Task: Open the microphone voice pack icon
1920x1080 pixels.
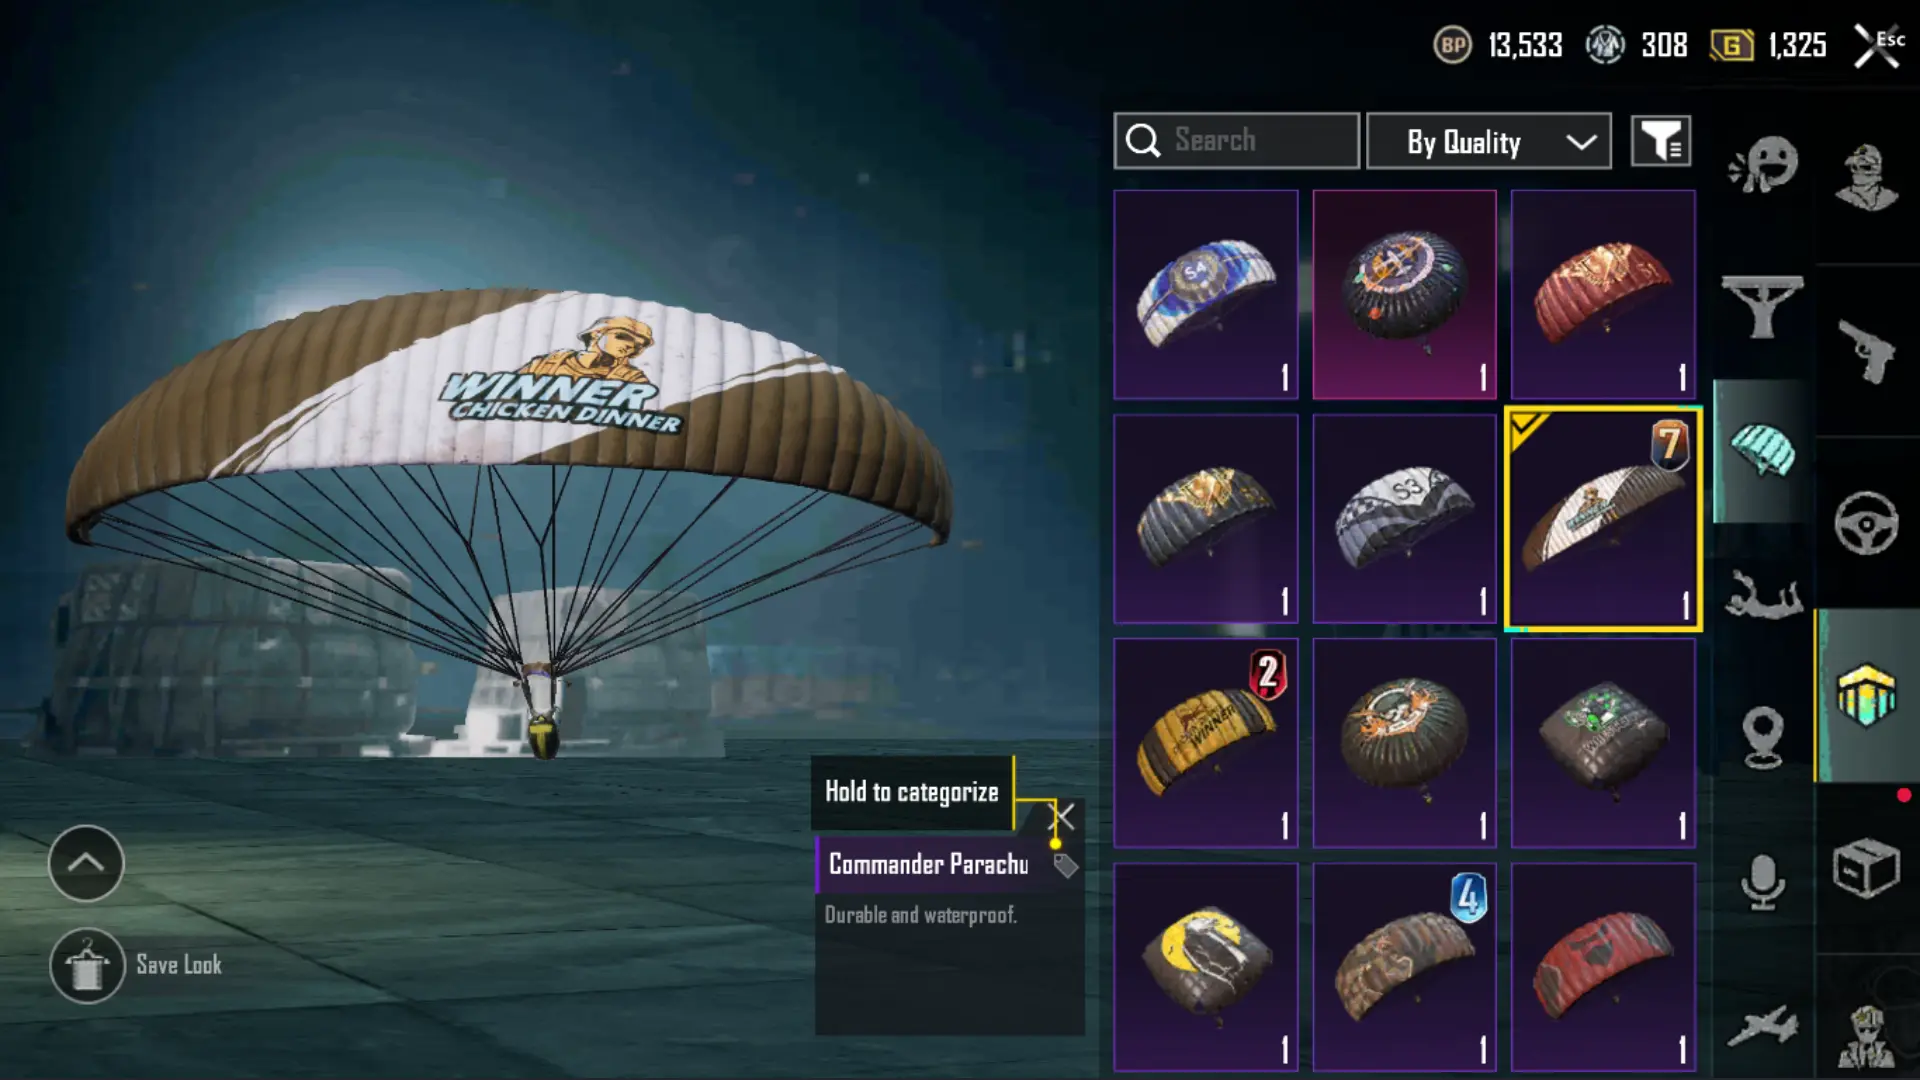Action: (1763, 882)
